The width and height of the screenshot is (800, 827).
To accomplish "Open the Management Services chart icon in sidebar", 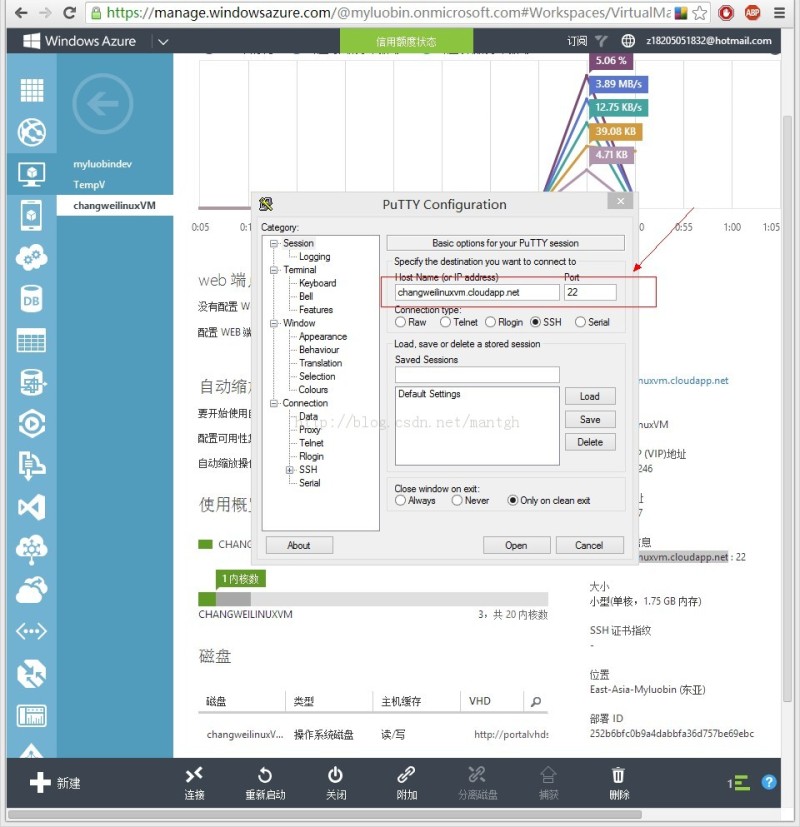I will pyautogui.click(x=32, y=716).
